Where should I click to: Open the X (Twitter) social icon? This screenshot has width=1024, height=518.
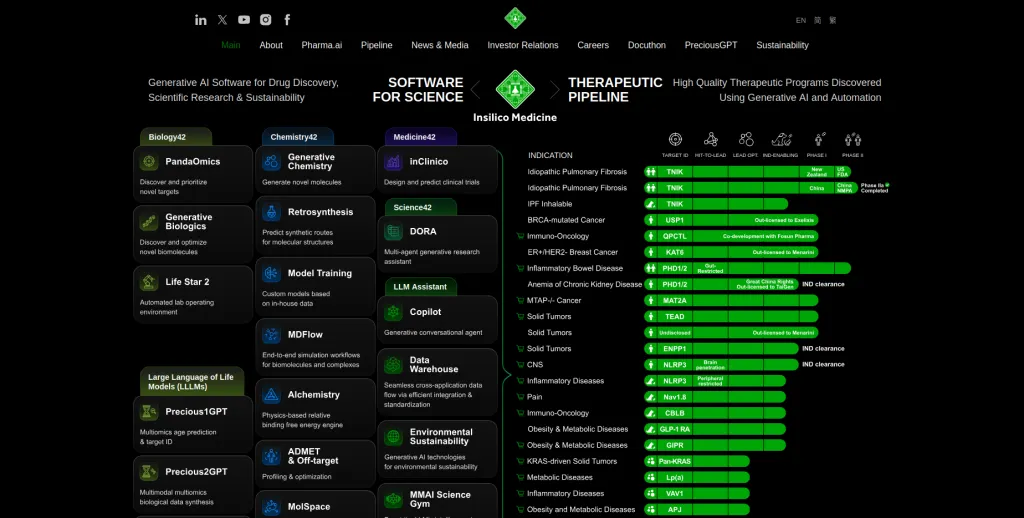(223, 20)
